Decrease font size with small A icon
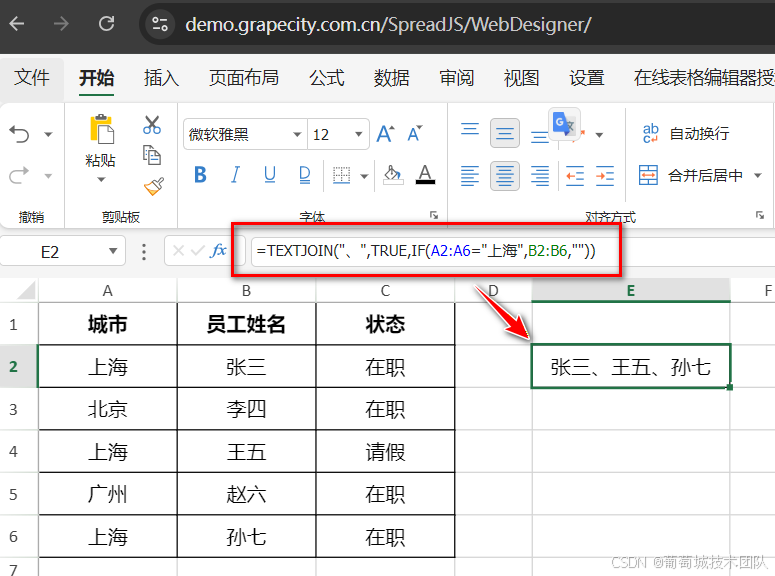Viewport: 775px width, 576px height. [x=415, y=134]
